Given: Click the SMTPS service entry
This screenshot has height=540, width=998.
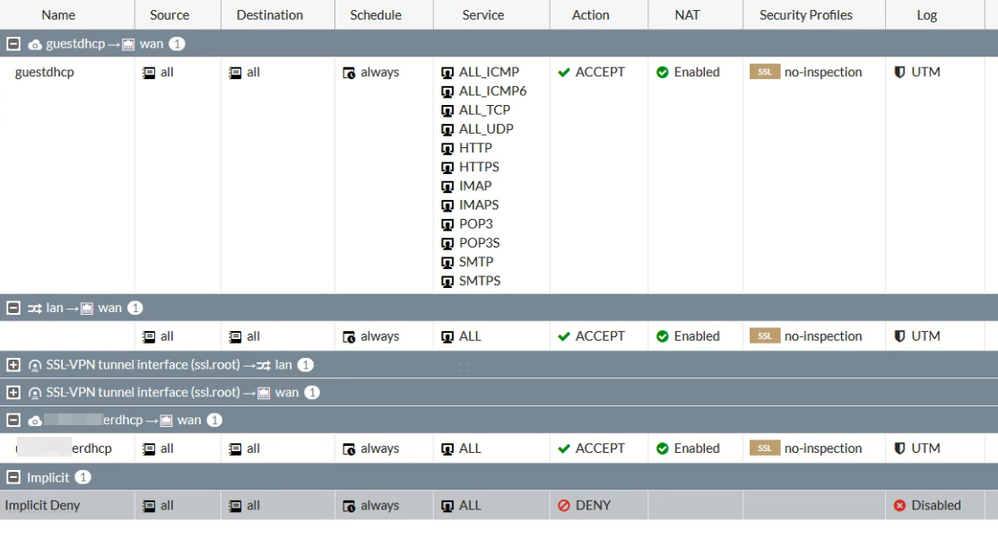Looking at the screenshot, I should point(471,281).
